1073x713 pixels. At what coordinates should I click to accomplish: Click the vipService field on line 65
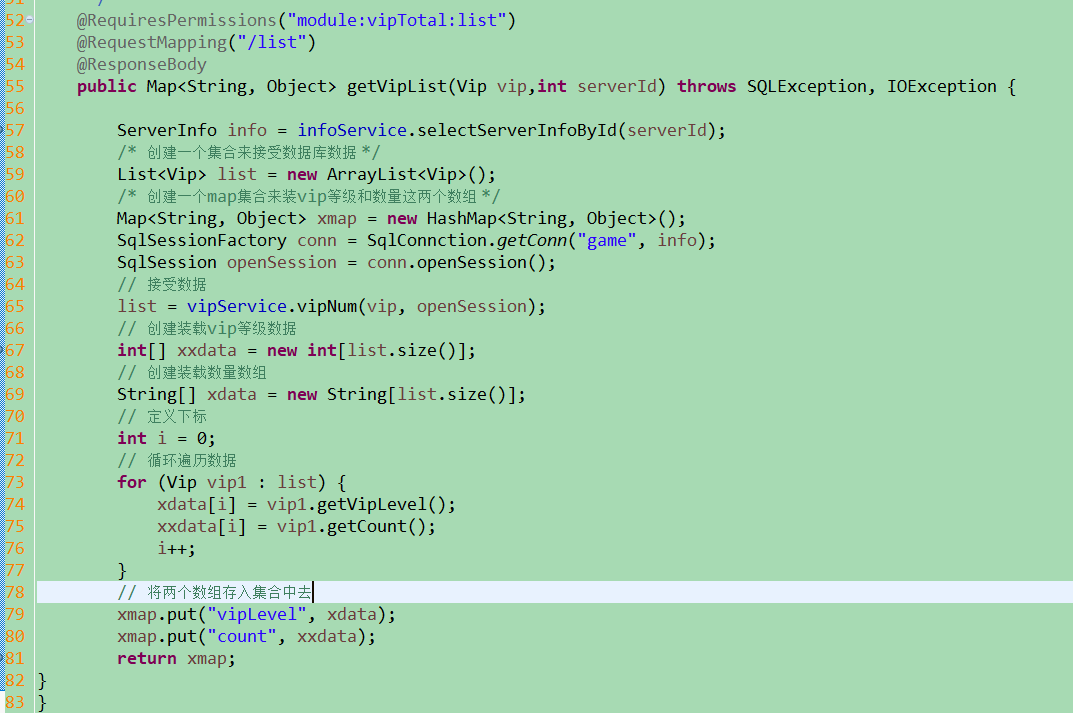[x=237, y=306]
